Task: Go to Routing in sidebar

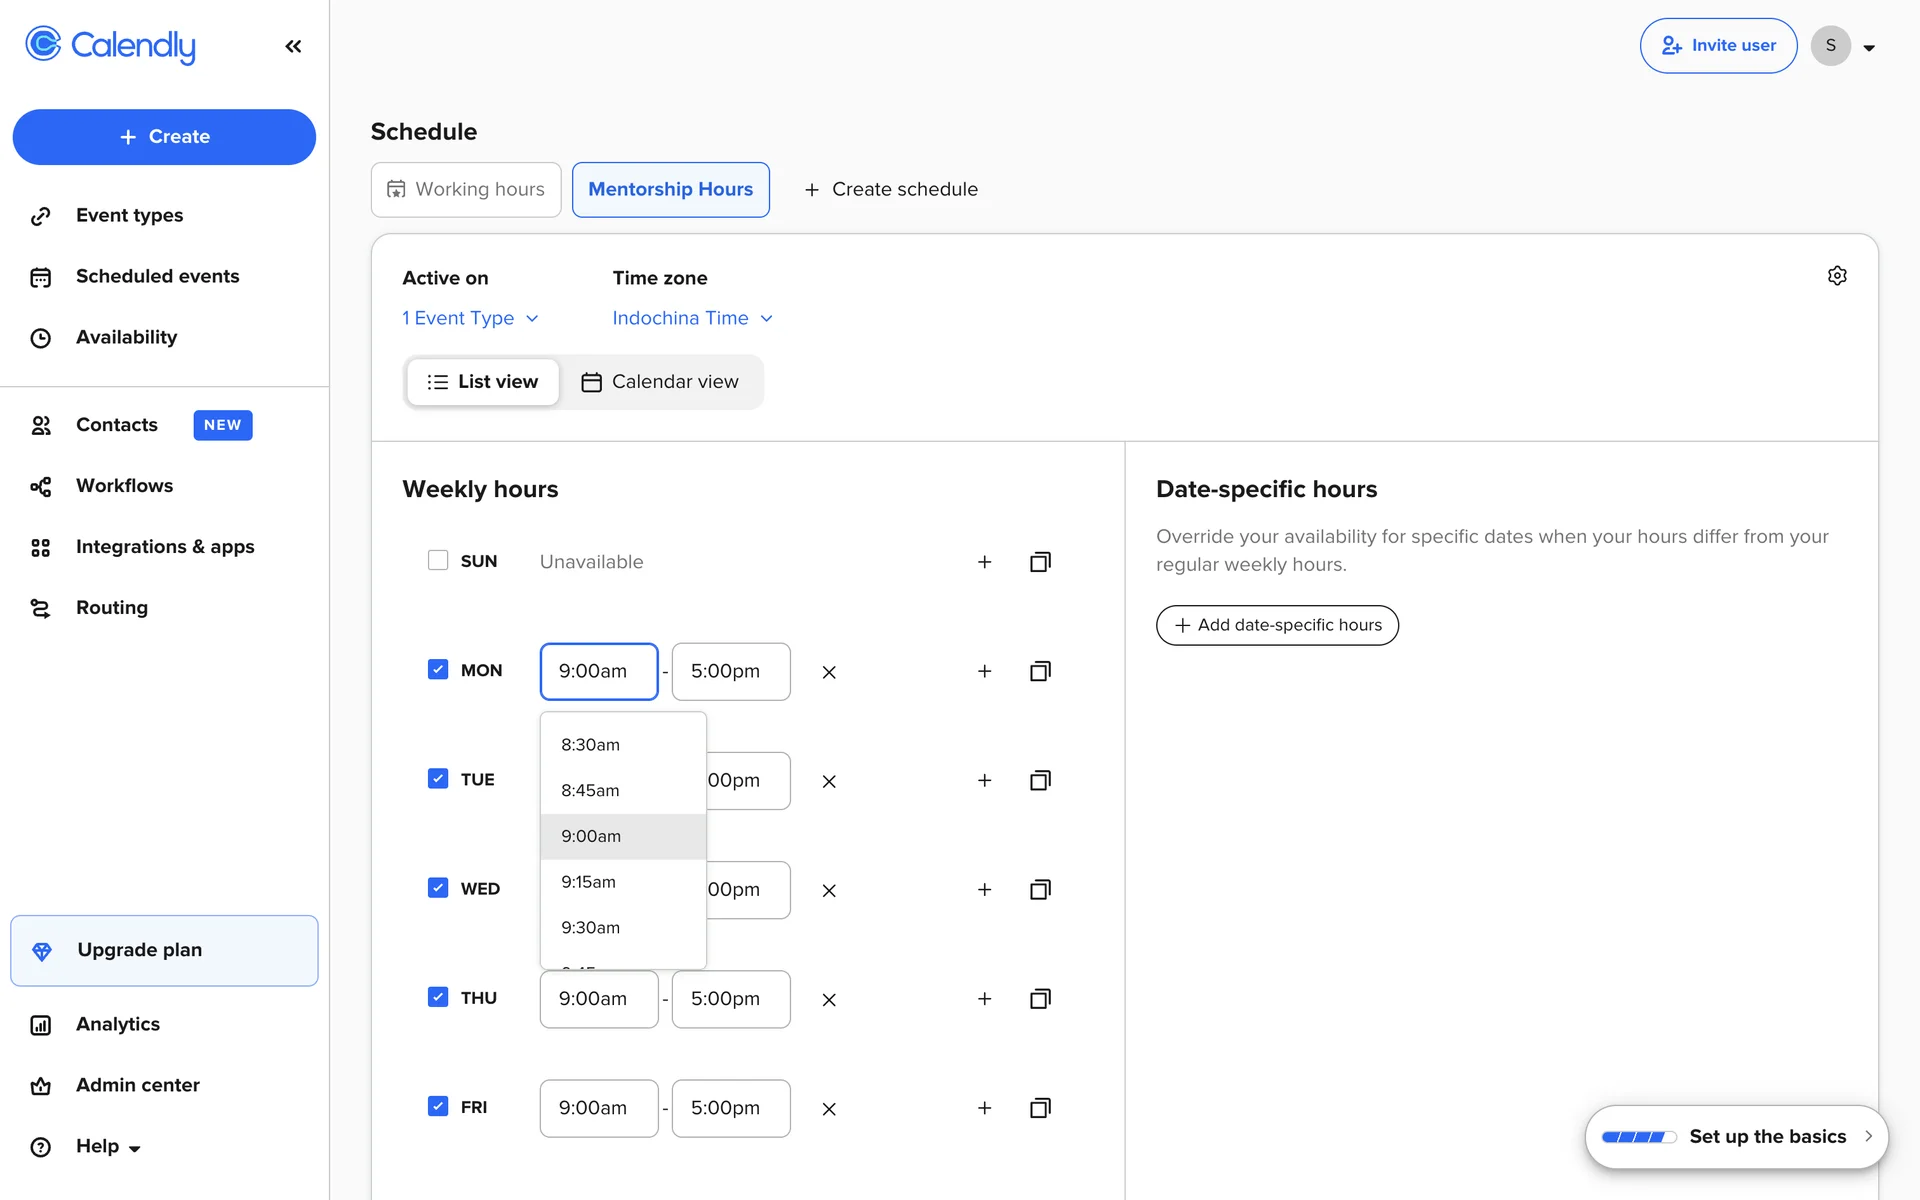Action: tap(111, 608)
